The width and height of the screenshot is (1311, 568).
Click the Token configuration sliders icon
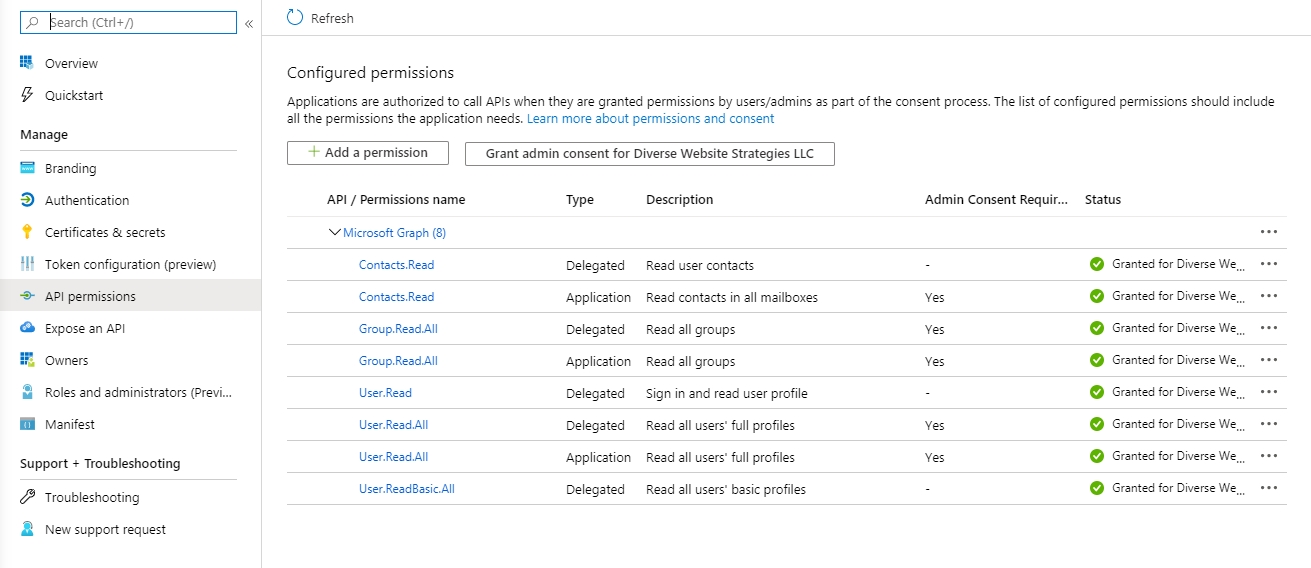[x=27, y=264]
